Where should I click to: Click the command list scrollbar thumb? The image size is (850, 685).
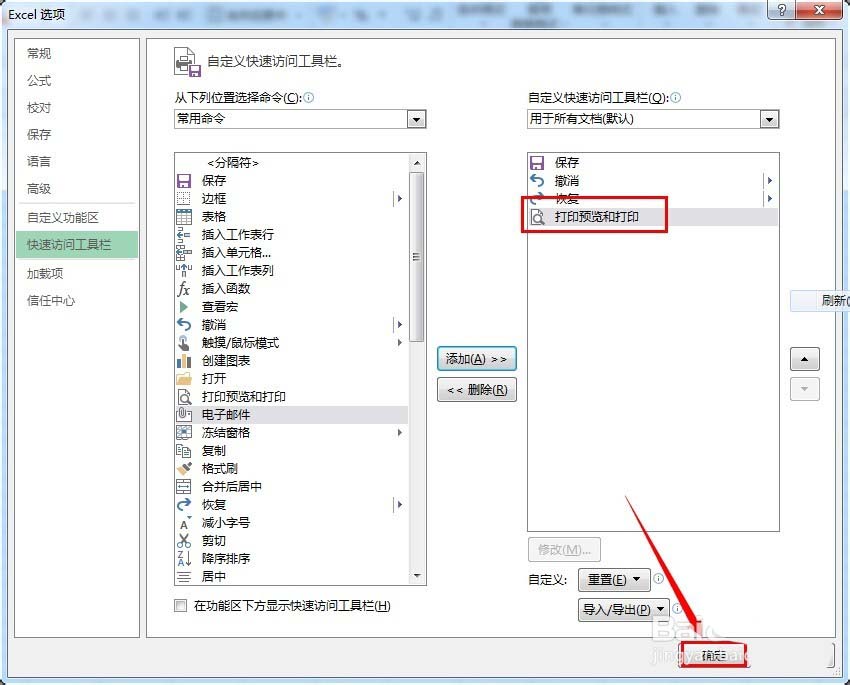[416, 257]
